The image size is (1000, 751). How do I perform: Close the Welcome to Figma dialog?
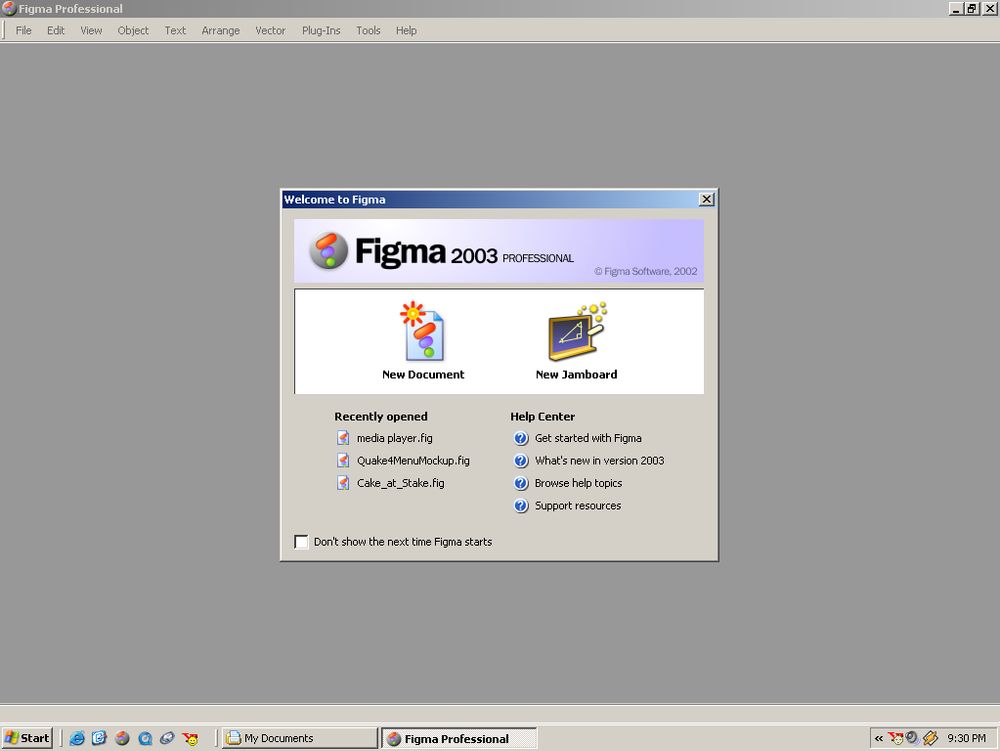click(x=707, y=200)
